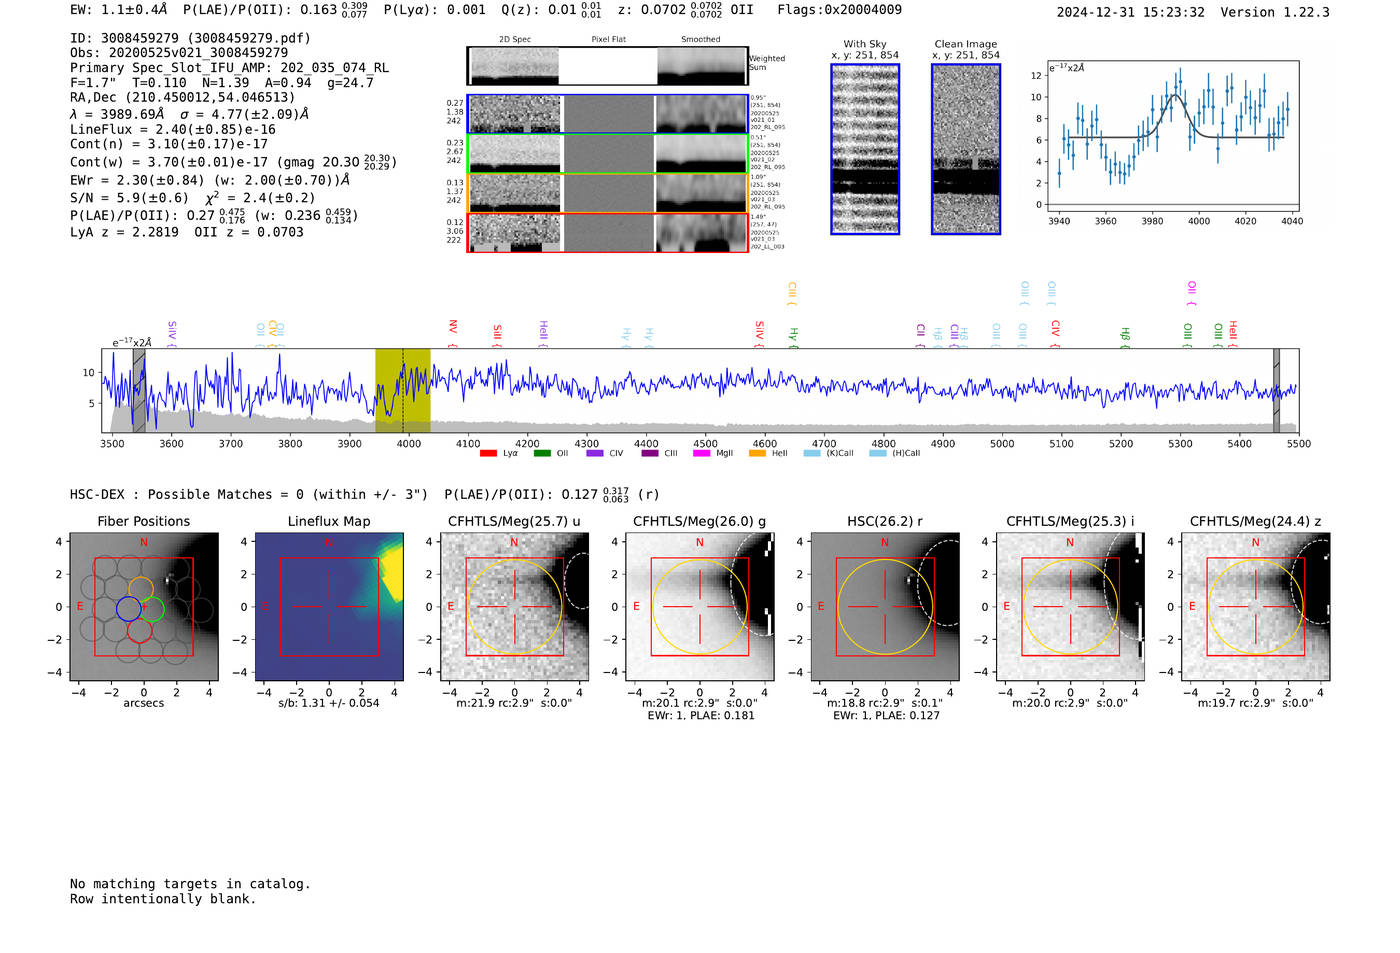This screenshot has height=953, width=1400.
Task: Click the 'Smoothed' column header
Action: tap(701, 40)
